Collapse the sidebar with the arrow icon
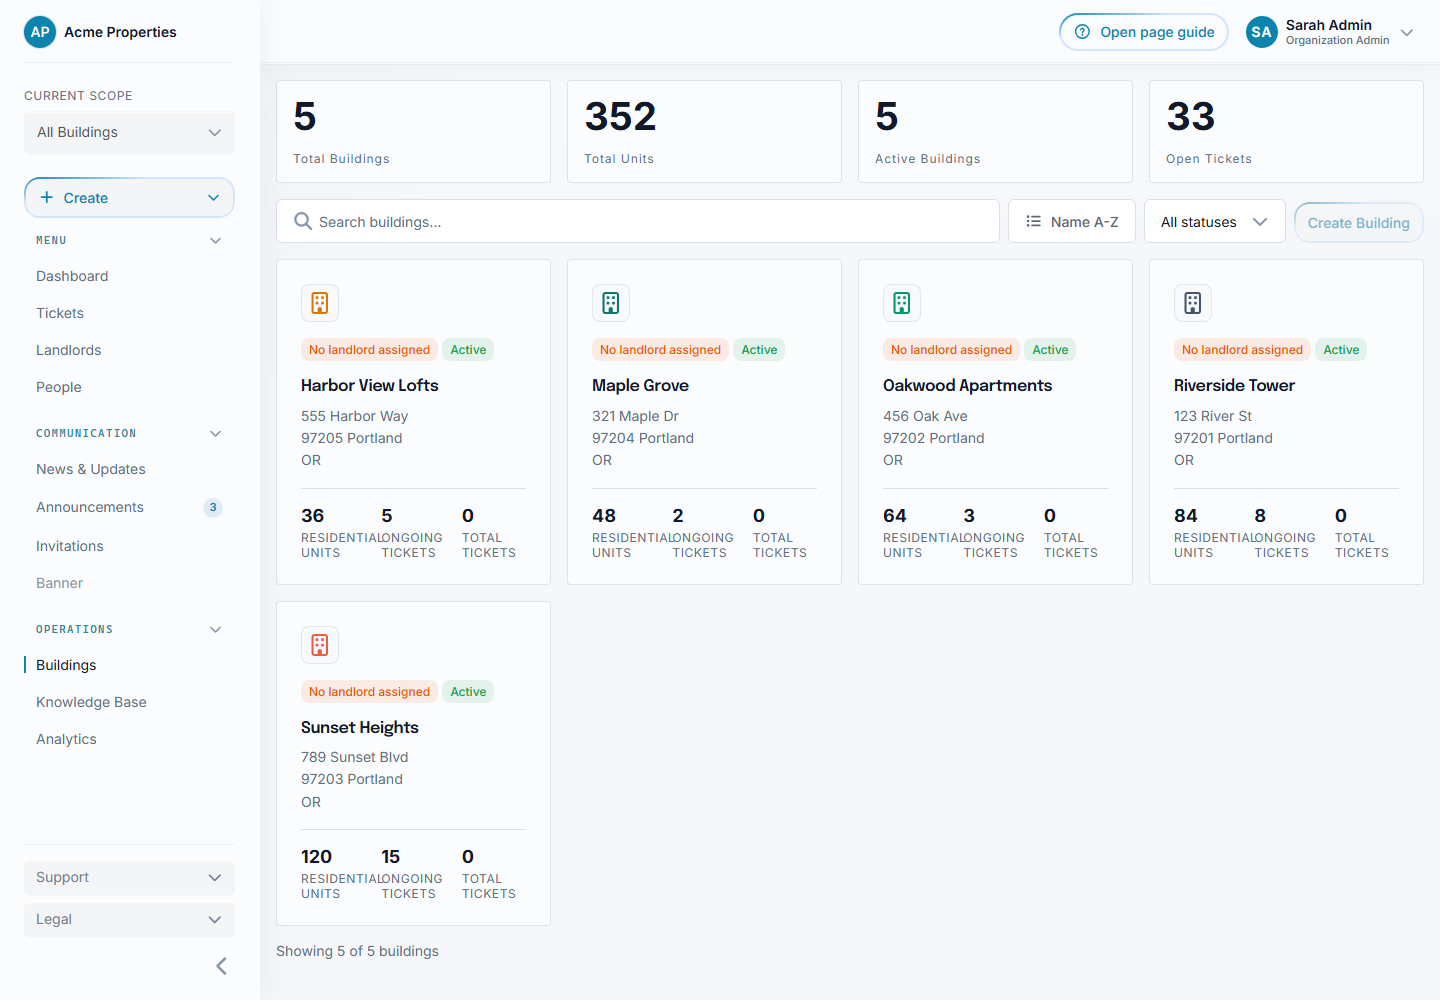The image size is (1440, 1000). pos(222,966)
